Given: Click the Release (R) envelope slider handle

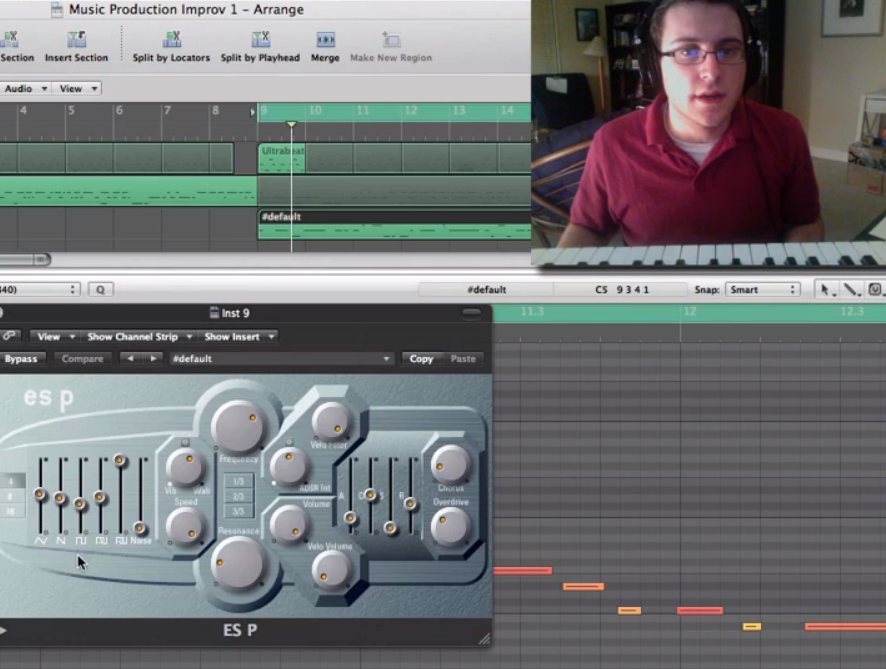Looking at the screenshot, I should tap(410, 503).
